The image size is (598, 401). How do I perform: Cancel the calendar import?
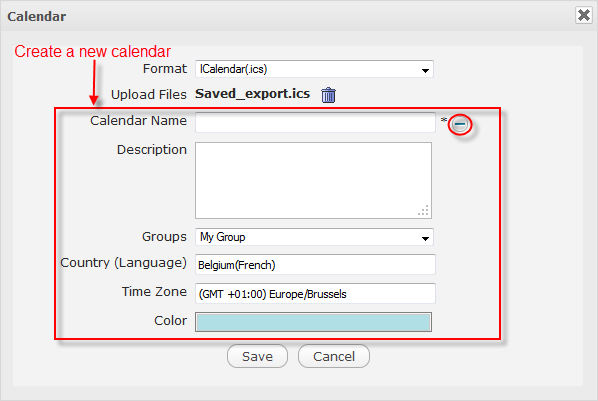[x=334, y=356]
